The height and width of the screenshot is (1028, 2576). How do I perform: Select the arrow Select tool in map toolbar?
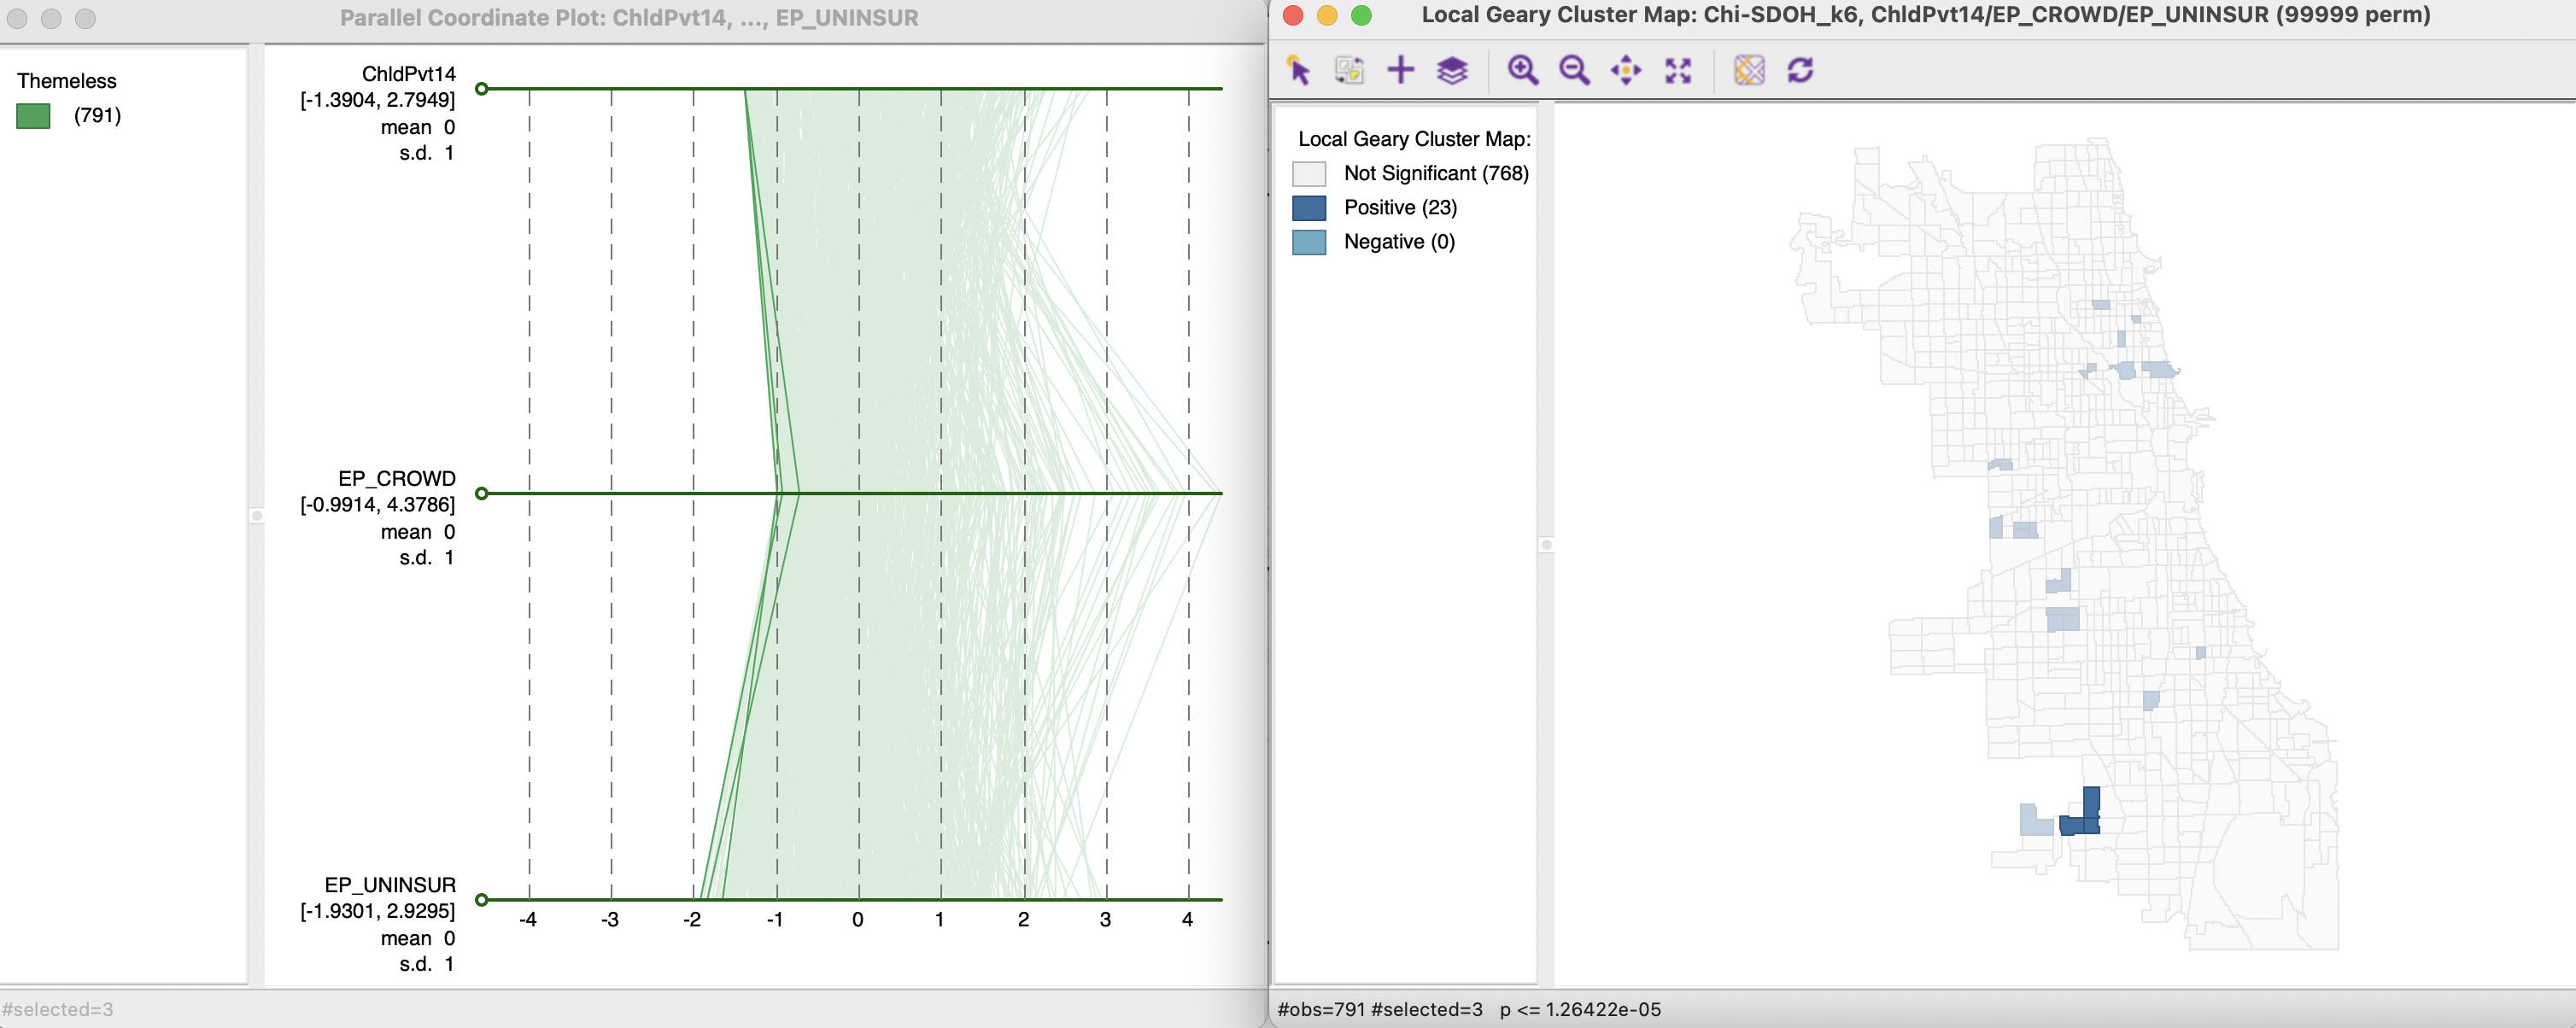coord(1298,70)
